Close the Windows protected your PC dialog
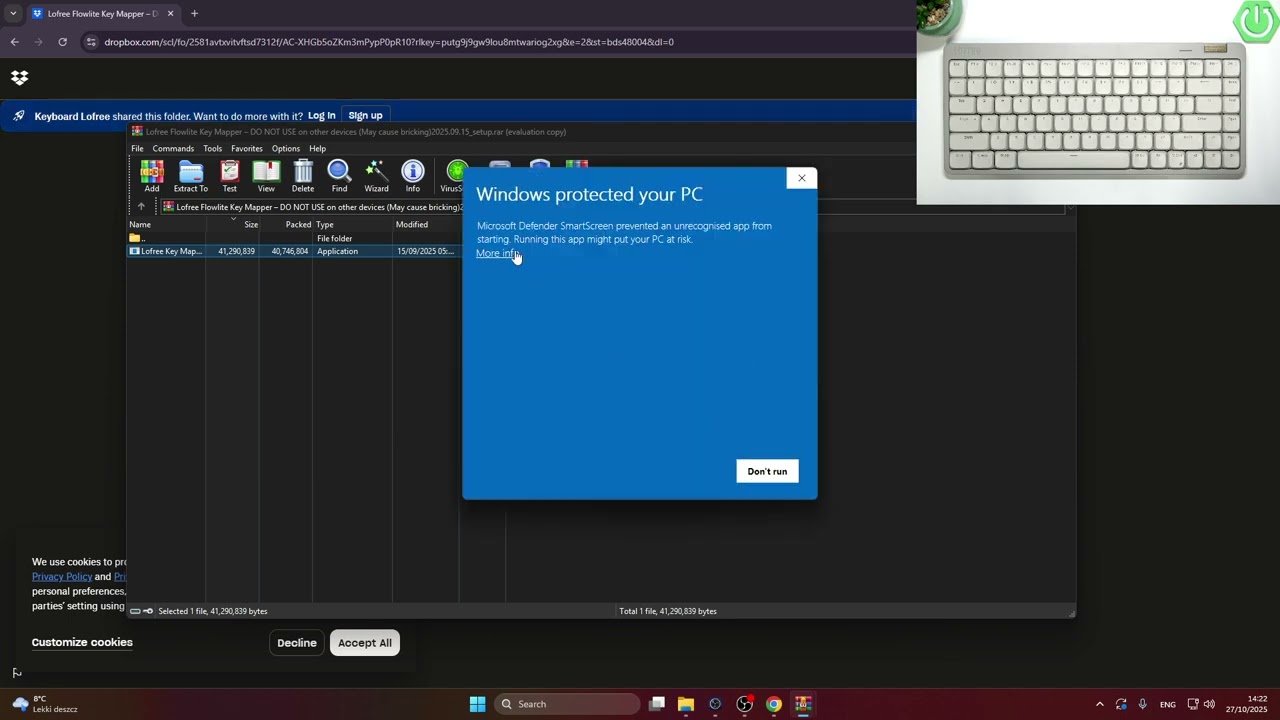The width and height of the screenshot is (1280, 720). click(801, 178)
